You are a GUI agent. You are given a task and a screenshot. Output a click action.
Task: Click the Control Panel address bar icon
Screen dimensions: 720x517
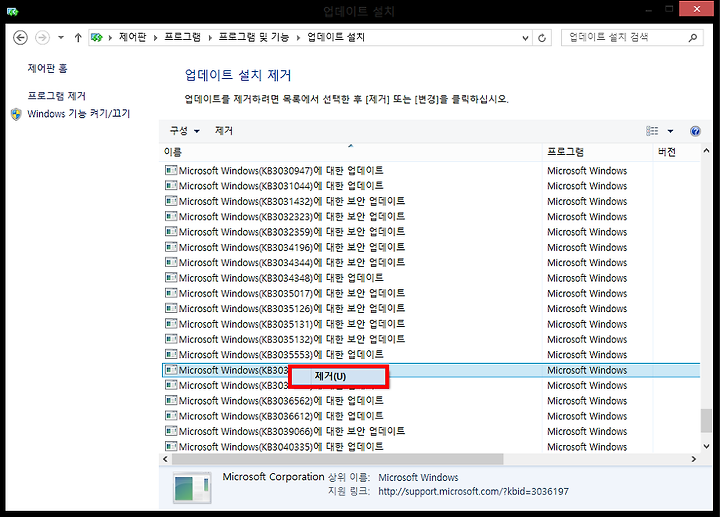click(x=96, y=38)
